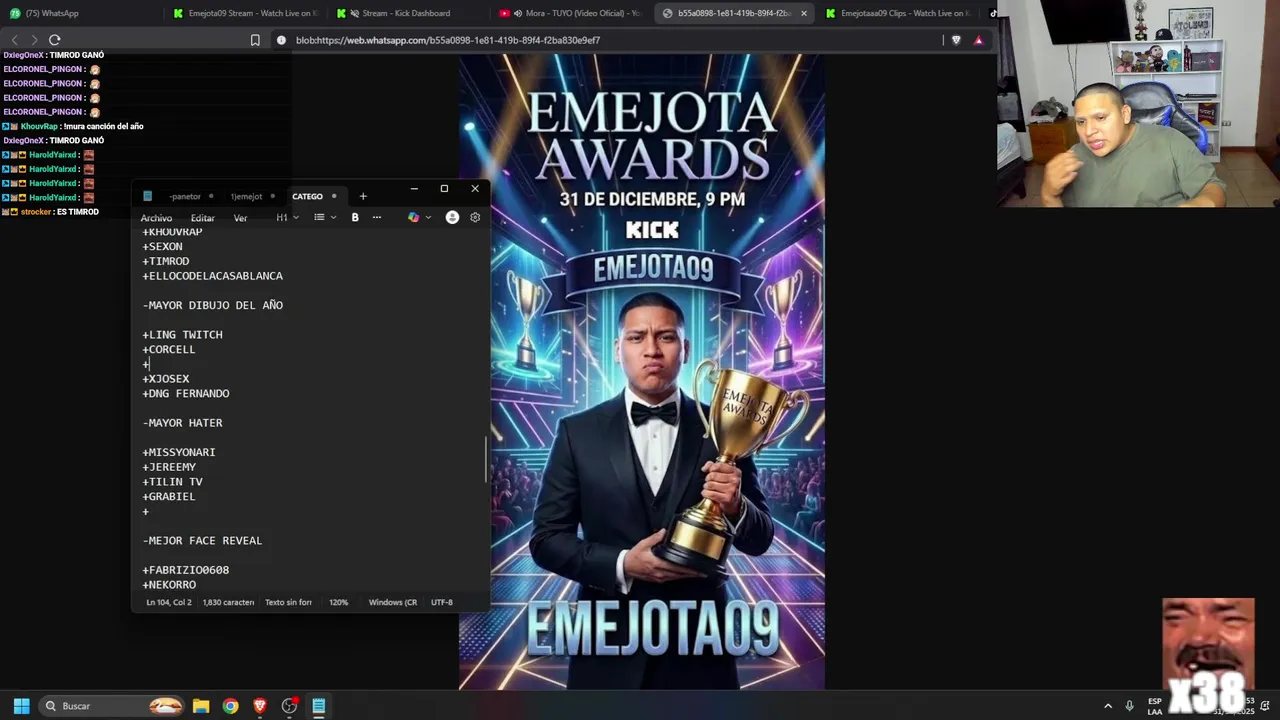Image resolution: width=1280 pixels, height=720 pixels.
Task: Open File Explorer from the taskbar
Action: 201,706
